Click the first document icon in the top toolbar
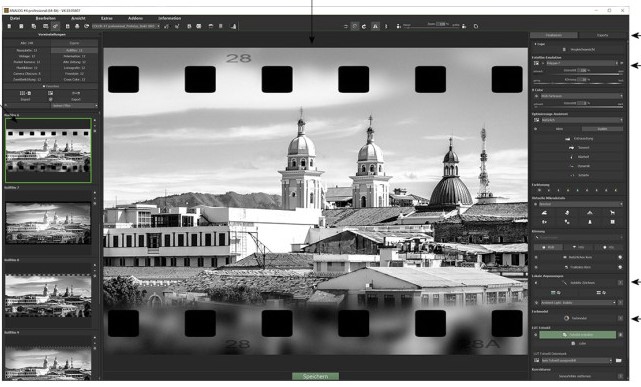Screen dimensions: 641x387 [9, 26]
